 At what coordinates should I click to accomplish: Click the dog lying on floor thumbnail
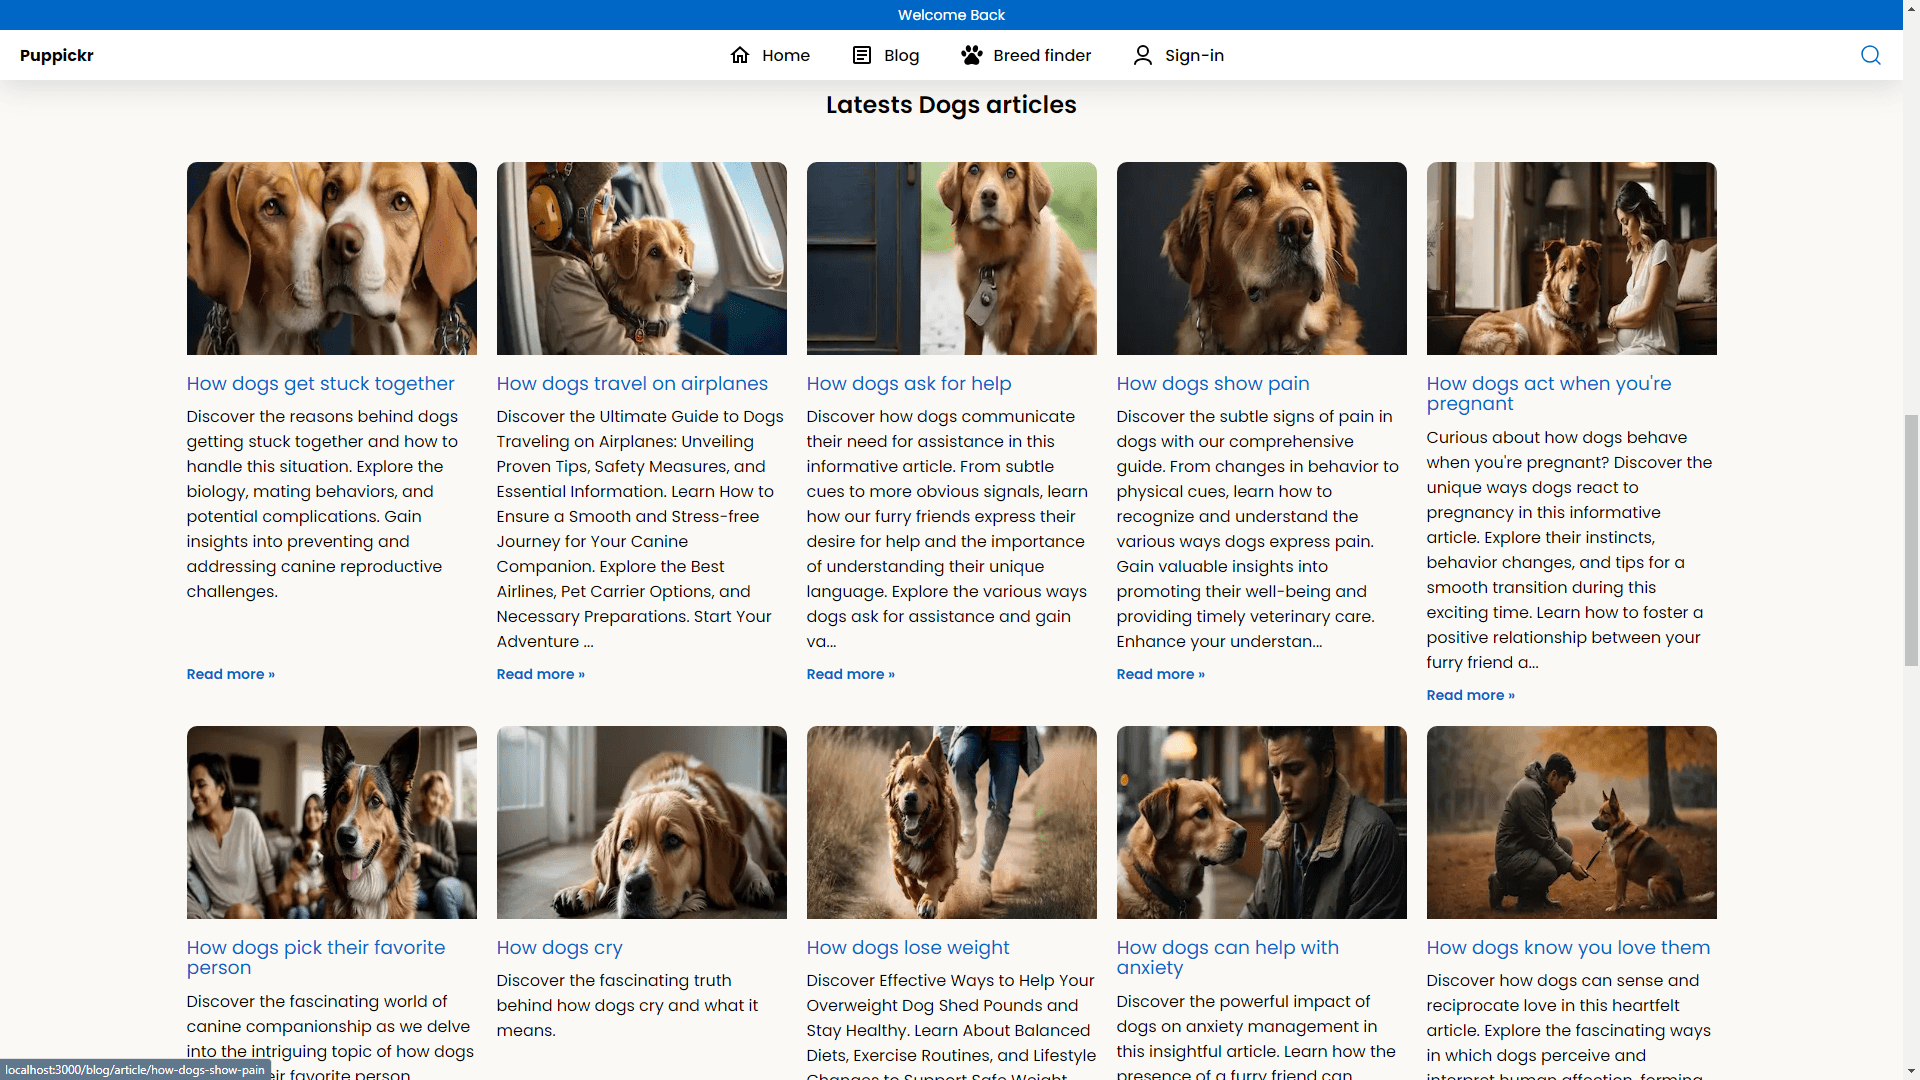point(641,822)
